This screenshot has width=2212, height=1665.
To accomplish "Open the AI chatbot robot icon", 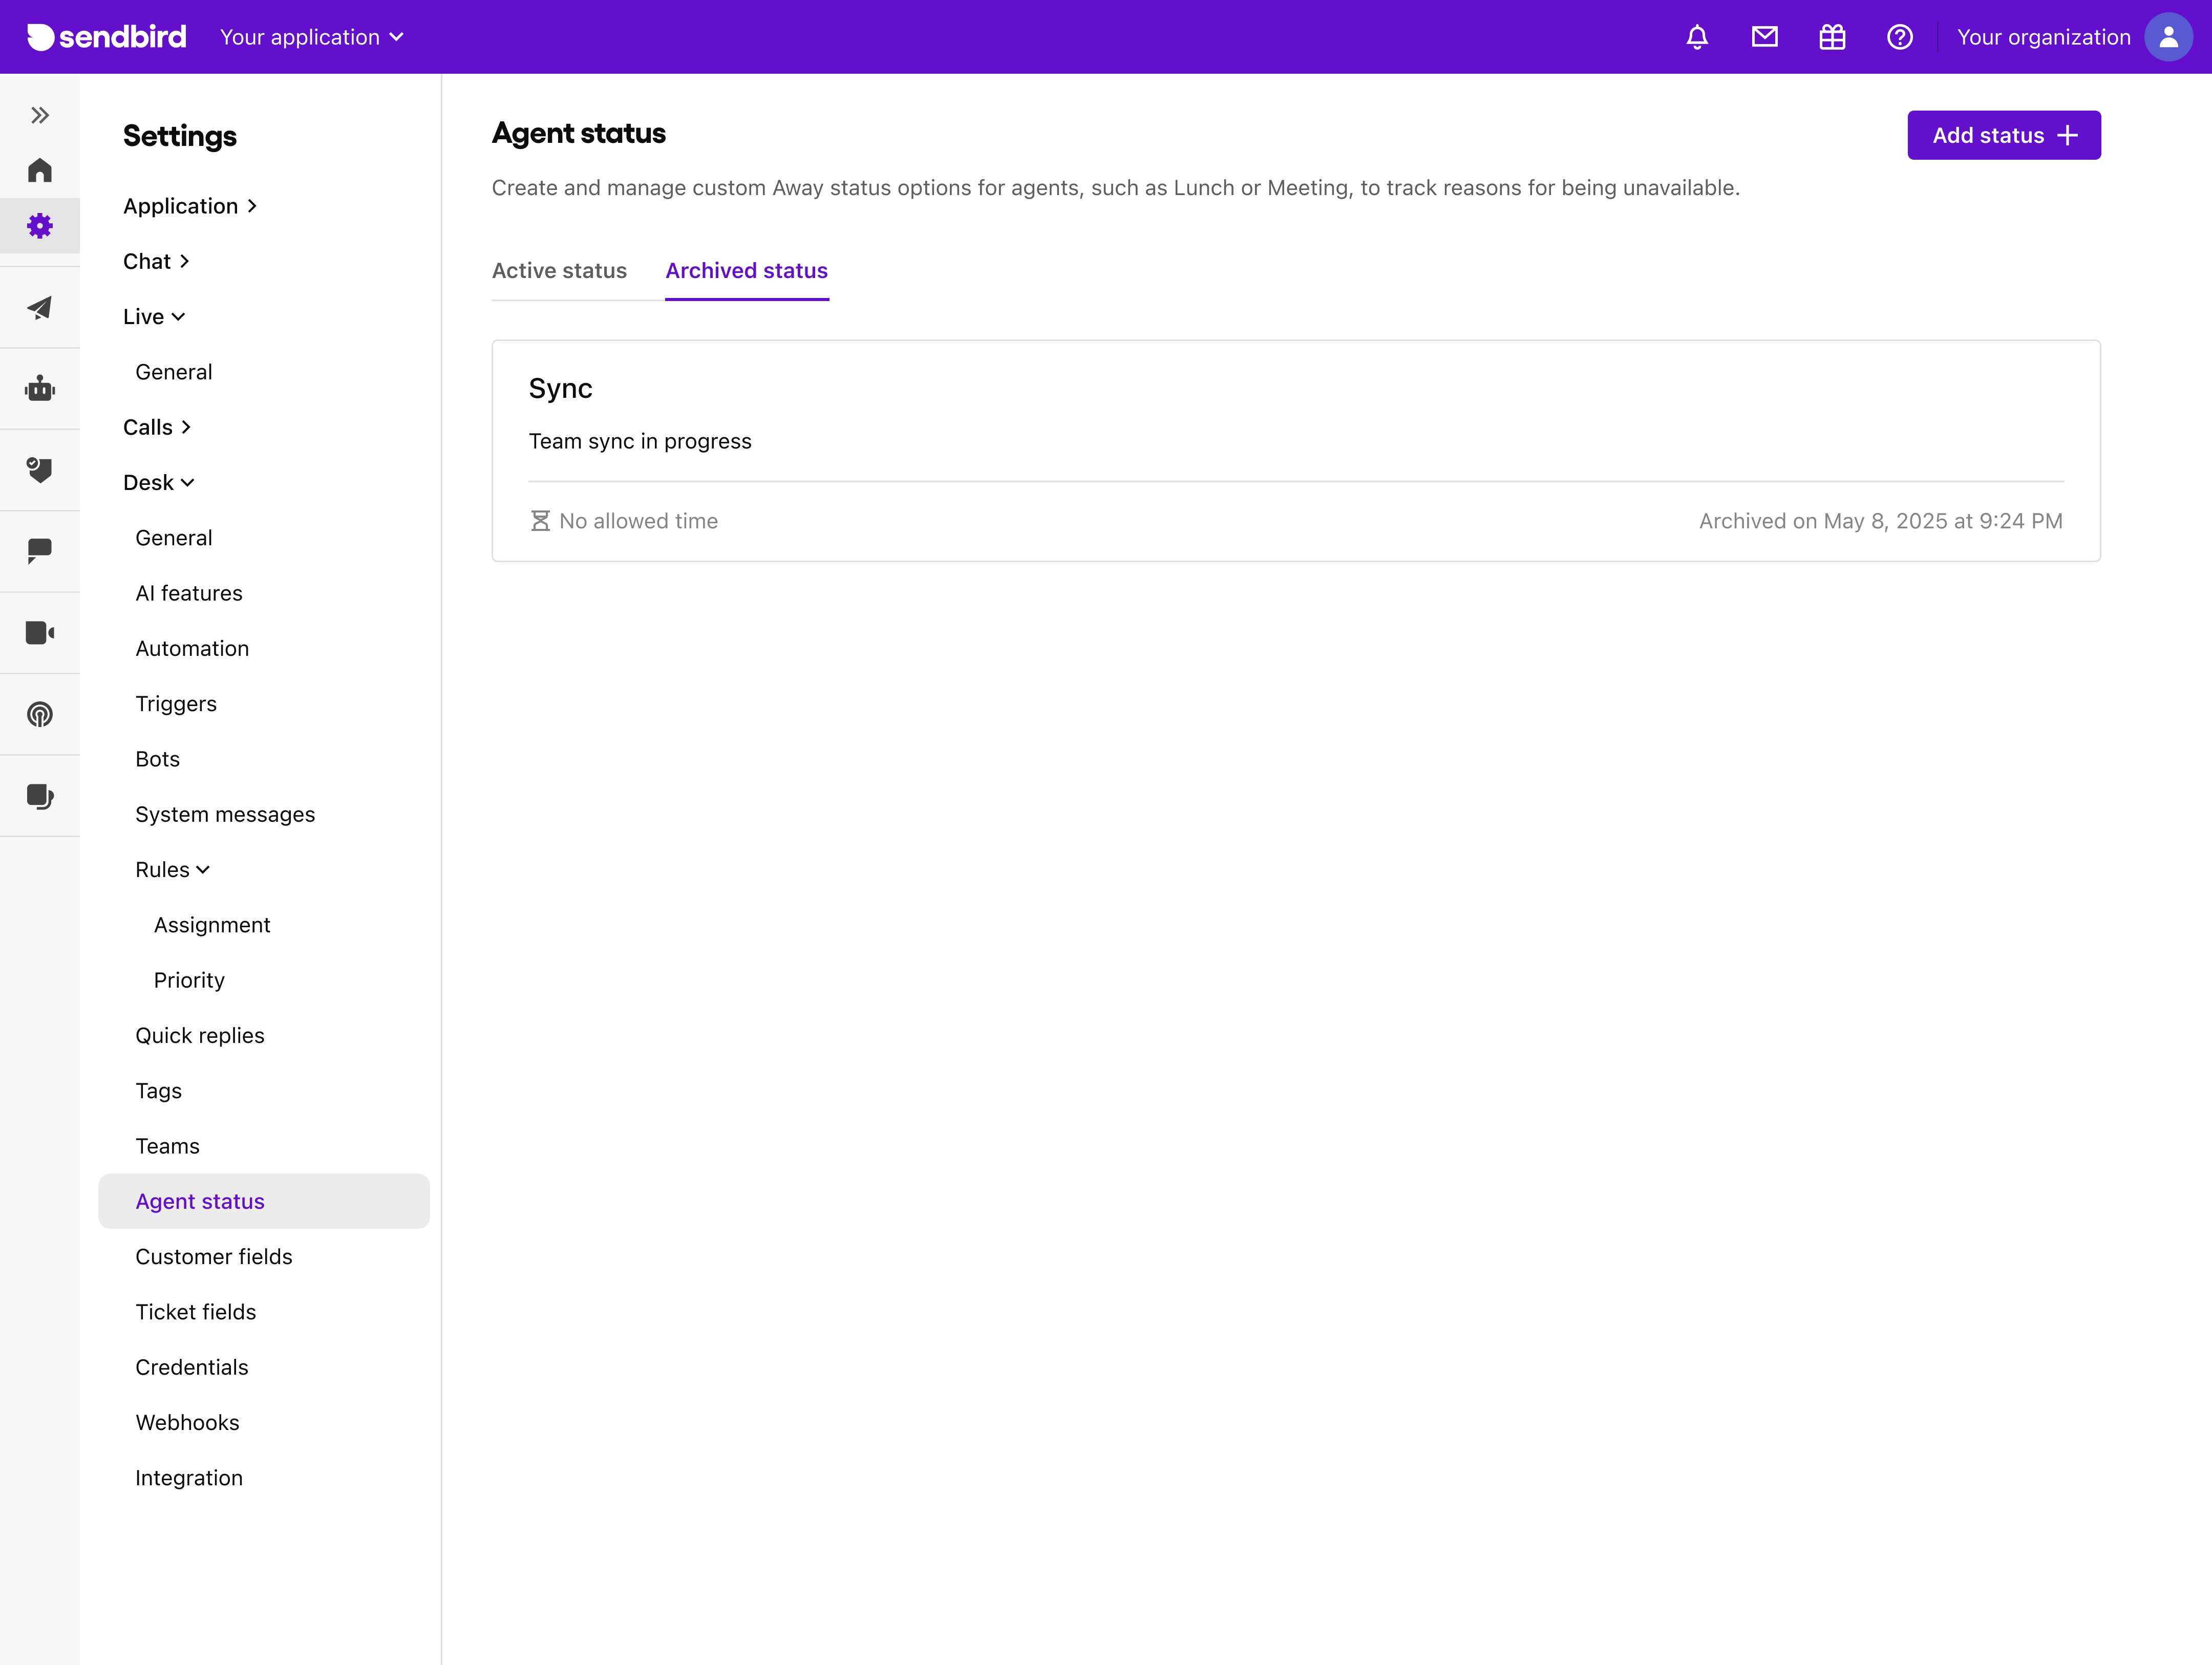I will pyautogui.click(x=40, y=388).
